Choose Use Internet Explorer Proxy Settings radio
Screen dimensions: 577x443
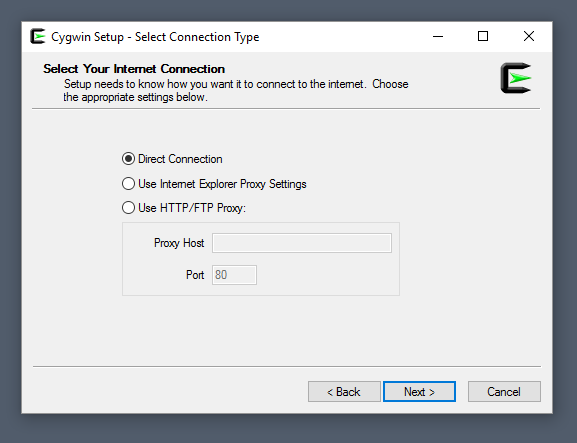[128, 184]
